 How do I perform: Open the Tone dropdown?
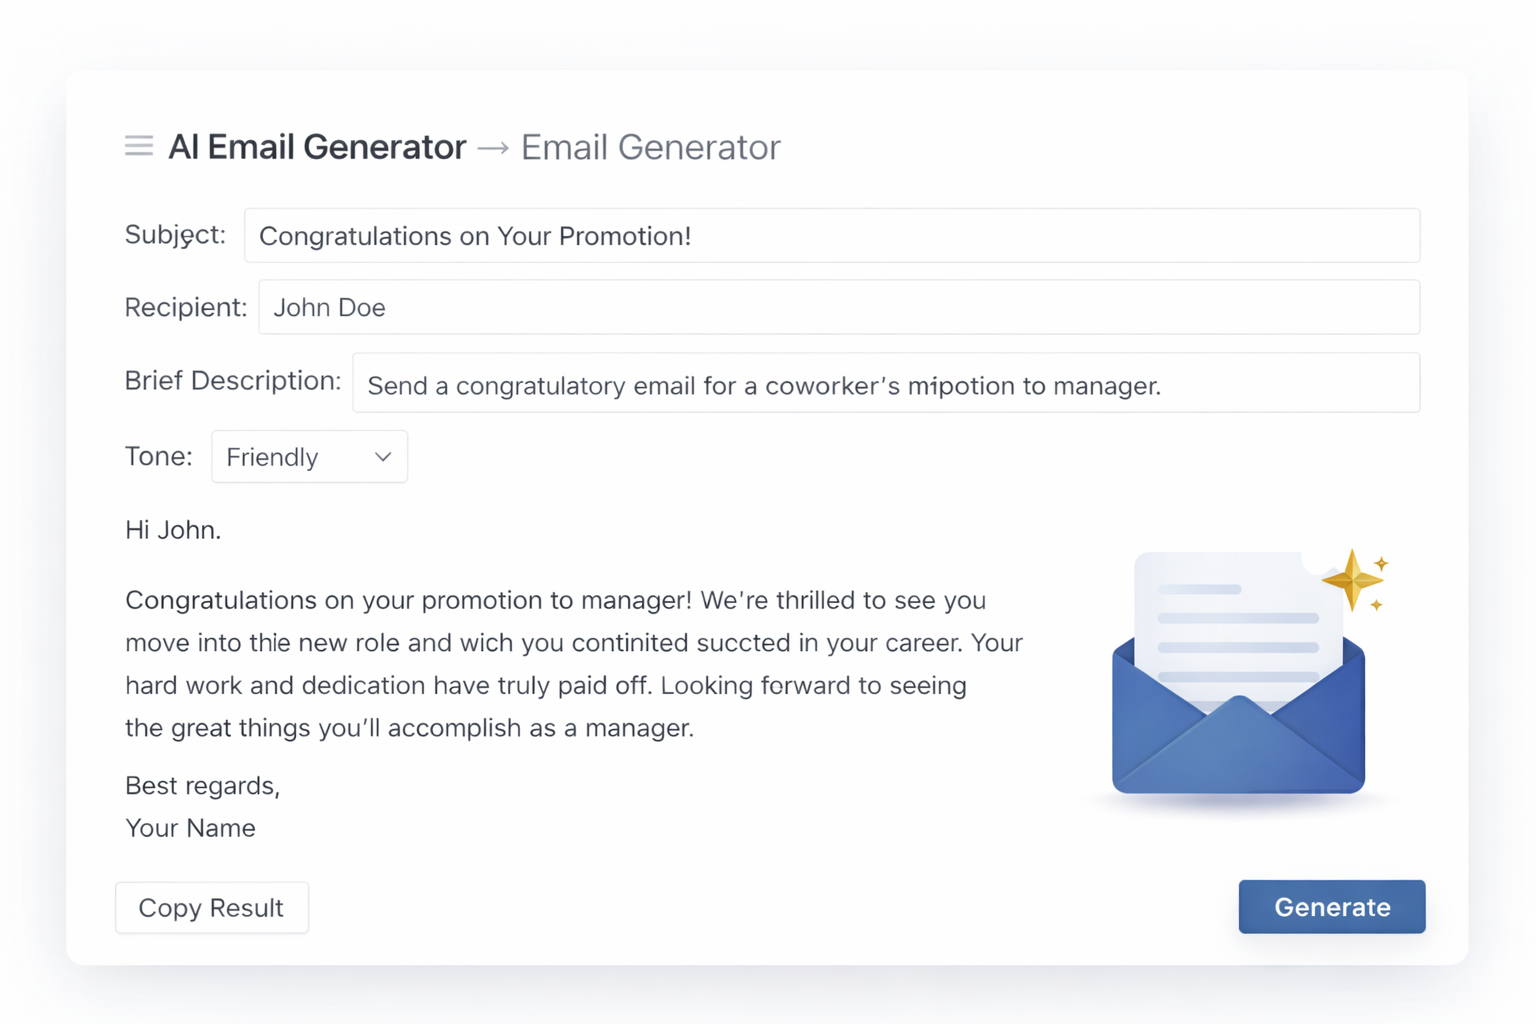[x=309, y=456]
